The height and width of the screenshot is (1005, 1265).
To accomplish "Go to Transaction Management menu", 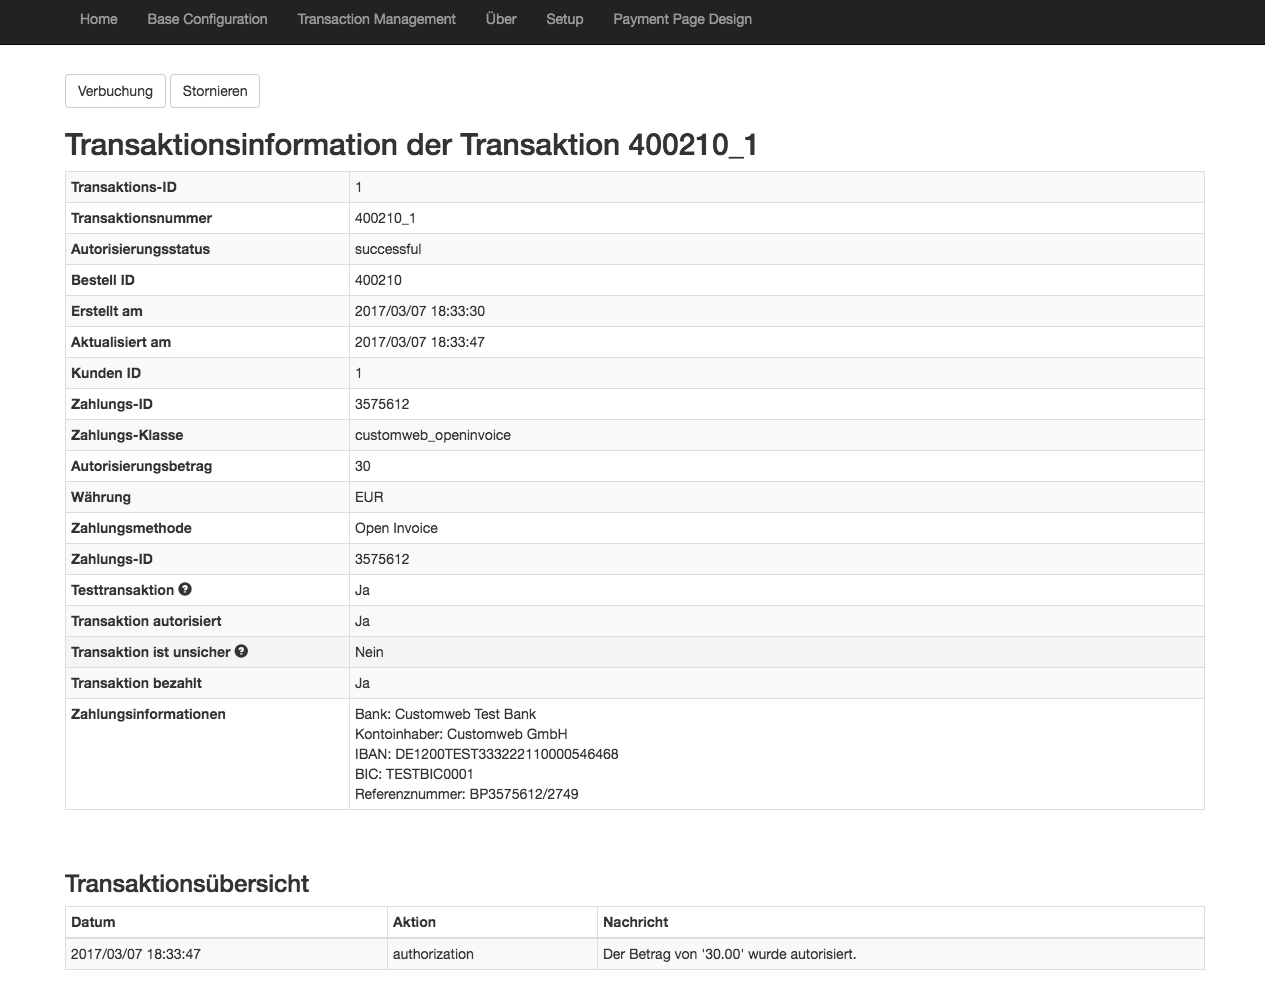I will coord(376,19).
